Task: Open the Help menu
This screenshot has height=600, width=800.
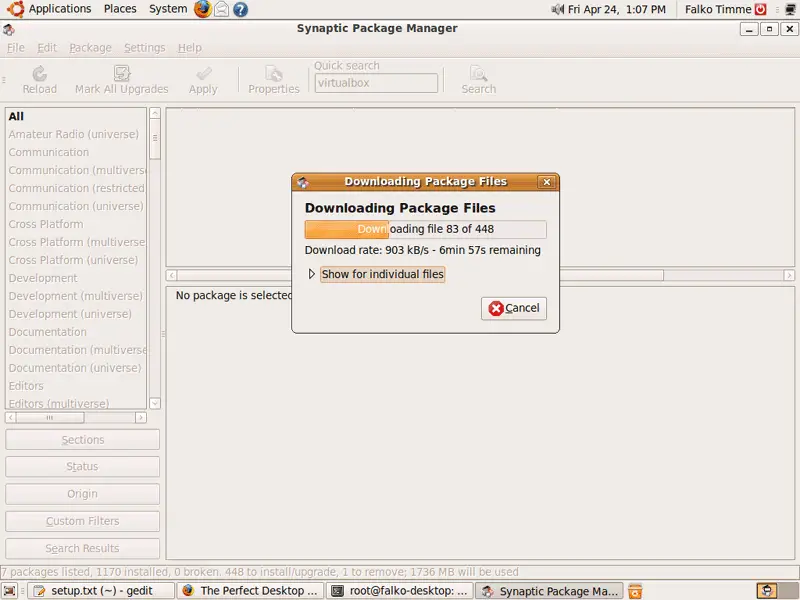Action: click(x=189, y=48)
